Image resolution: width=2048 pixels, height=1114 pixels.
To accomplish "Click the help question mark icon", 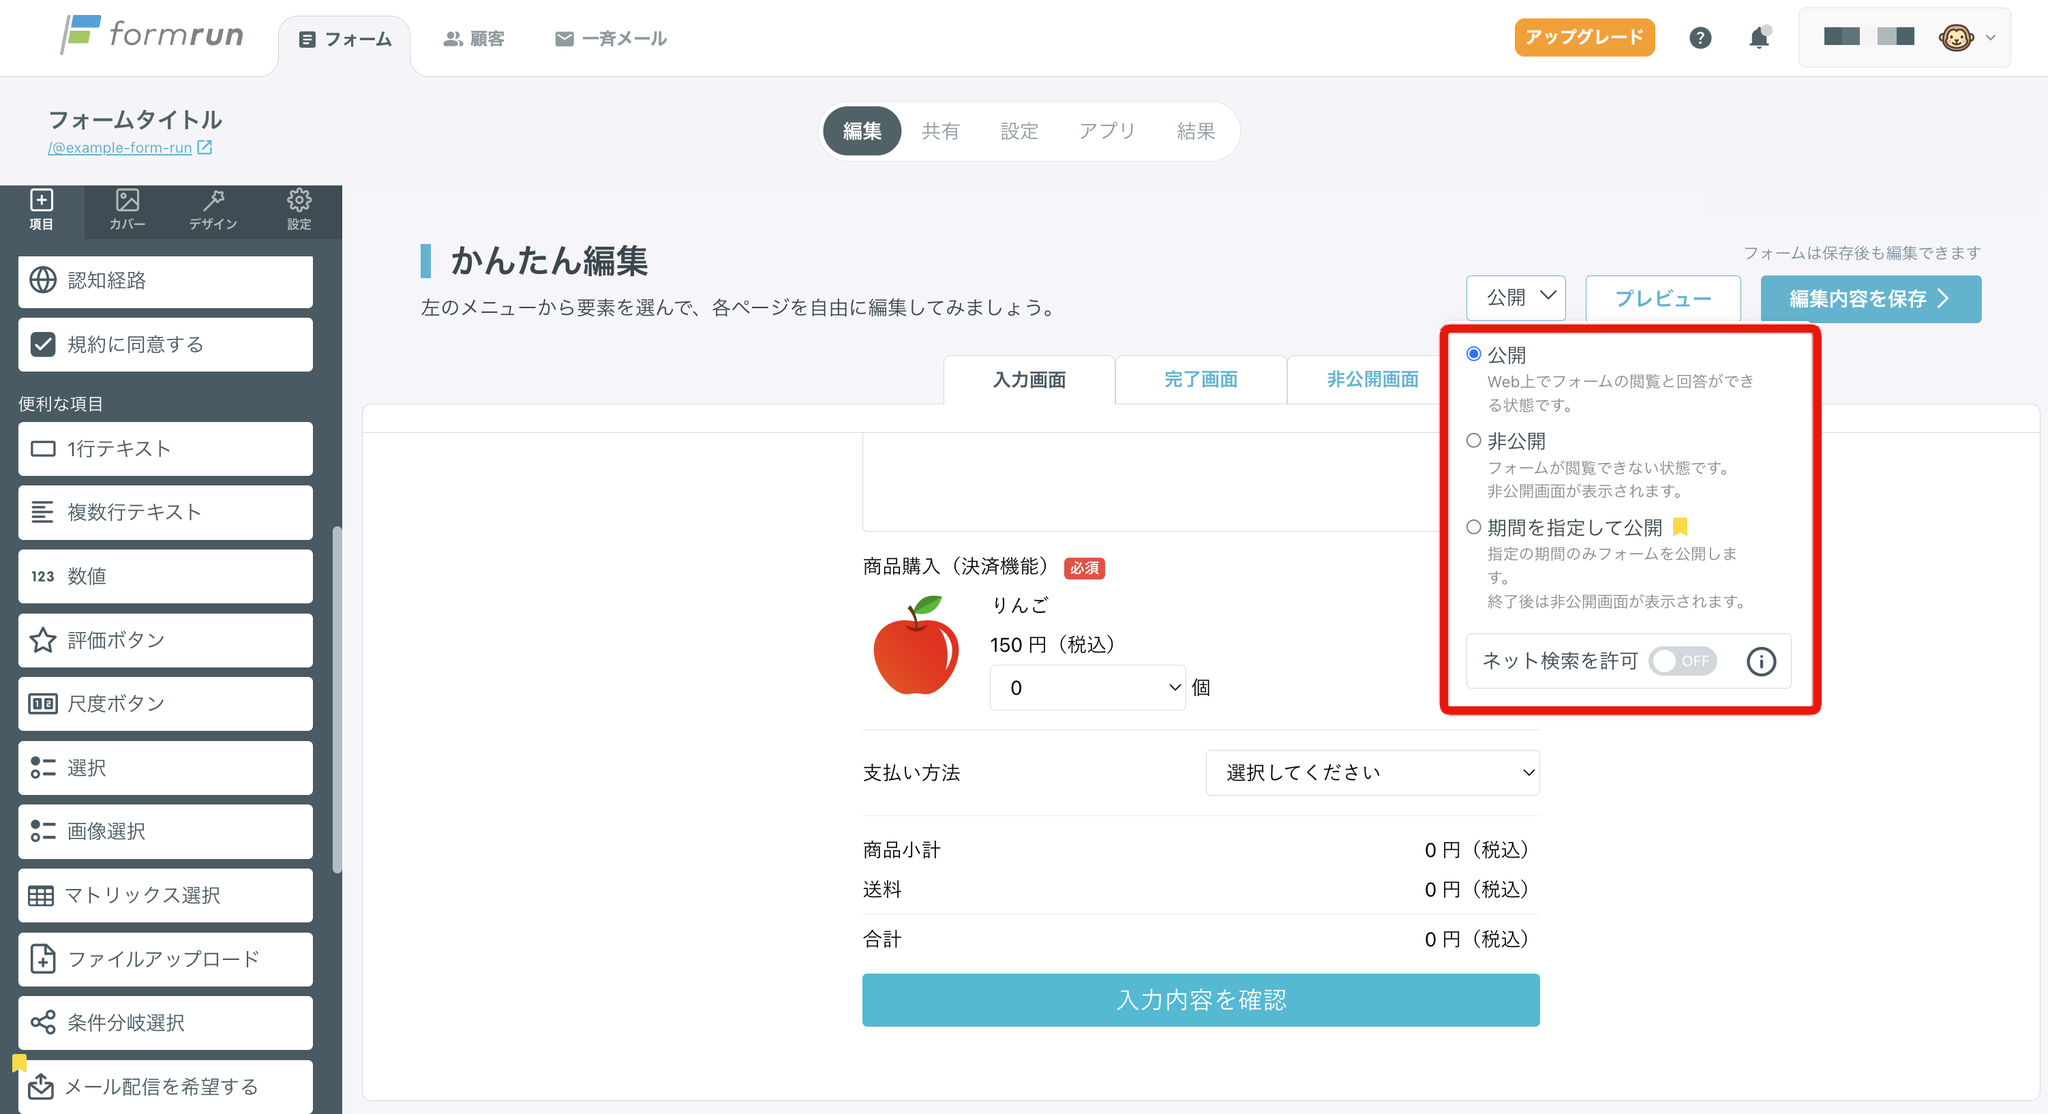I will (1700, 38).
